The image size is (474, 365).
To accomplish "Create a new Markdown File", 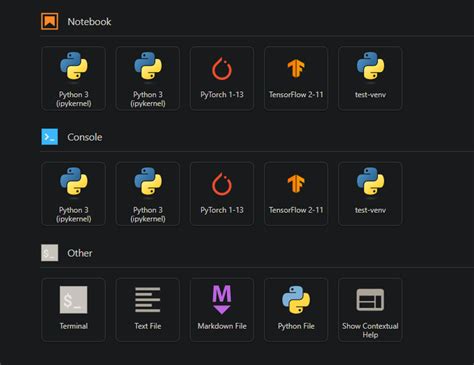I will 222,310.
